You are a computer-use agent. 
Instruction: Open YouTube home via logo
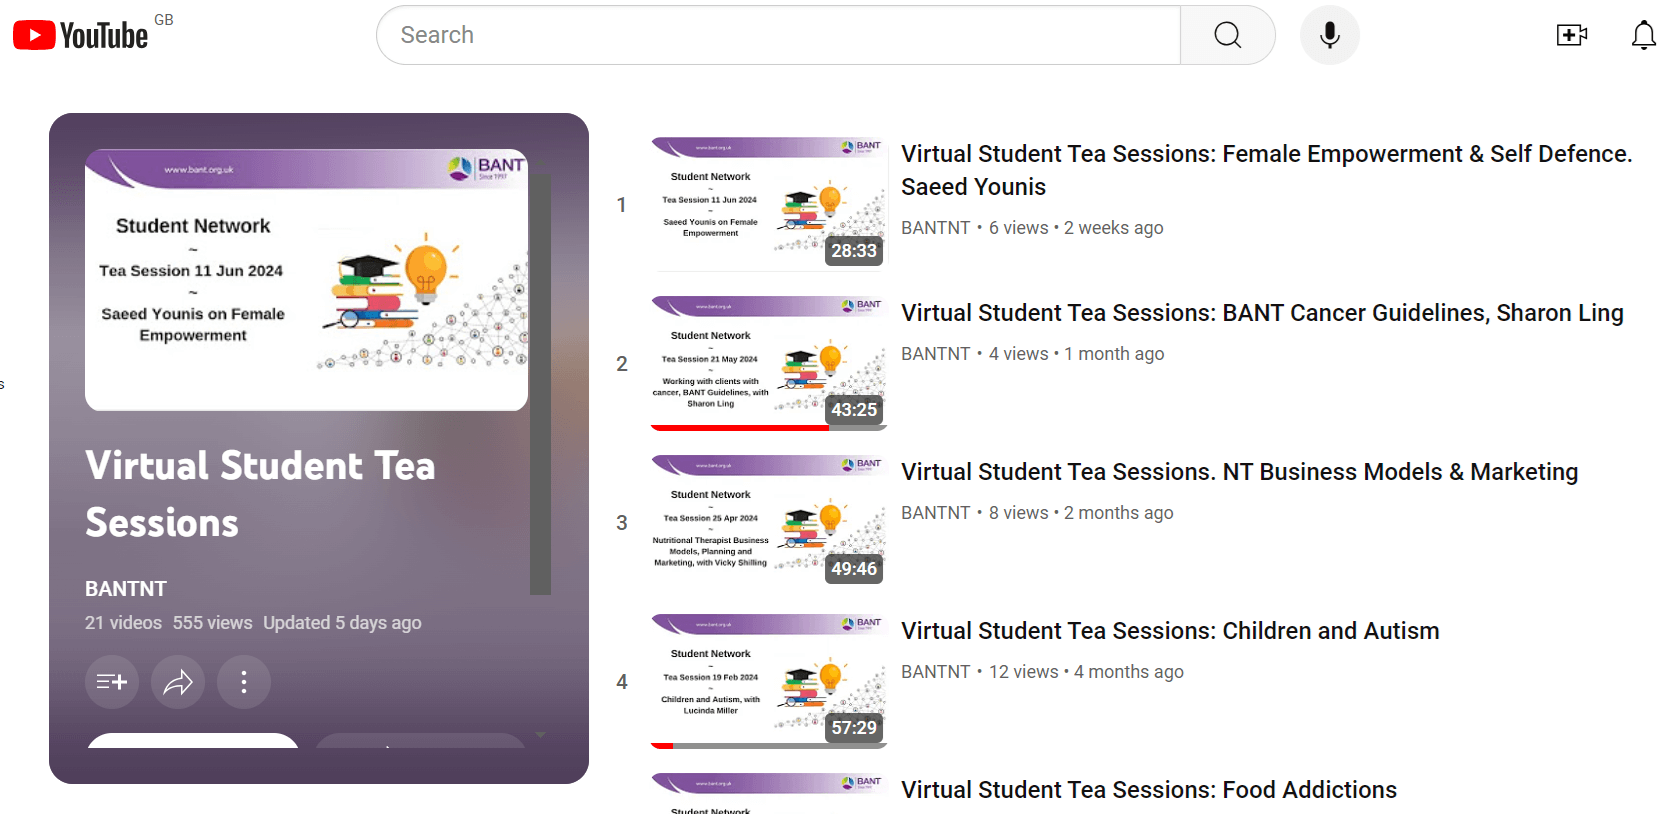pyautogui.click(x=80, y=35)
